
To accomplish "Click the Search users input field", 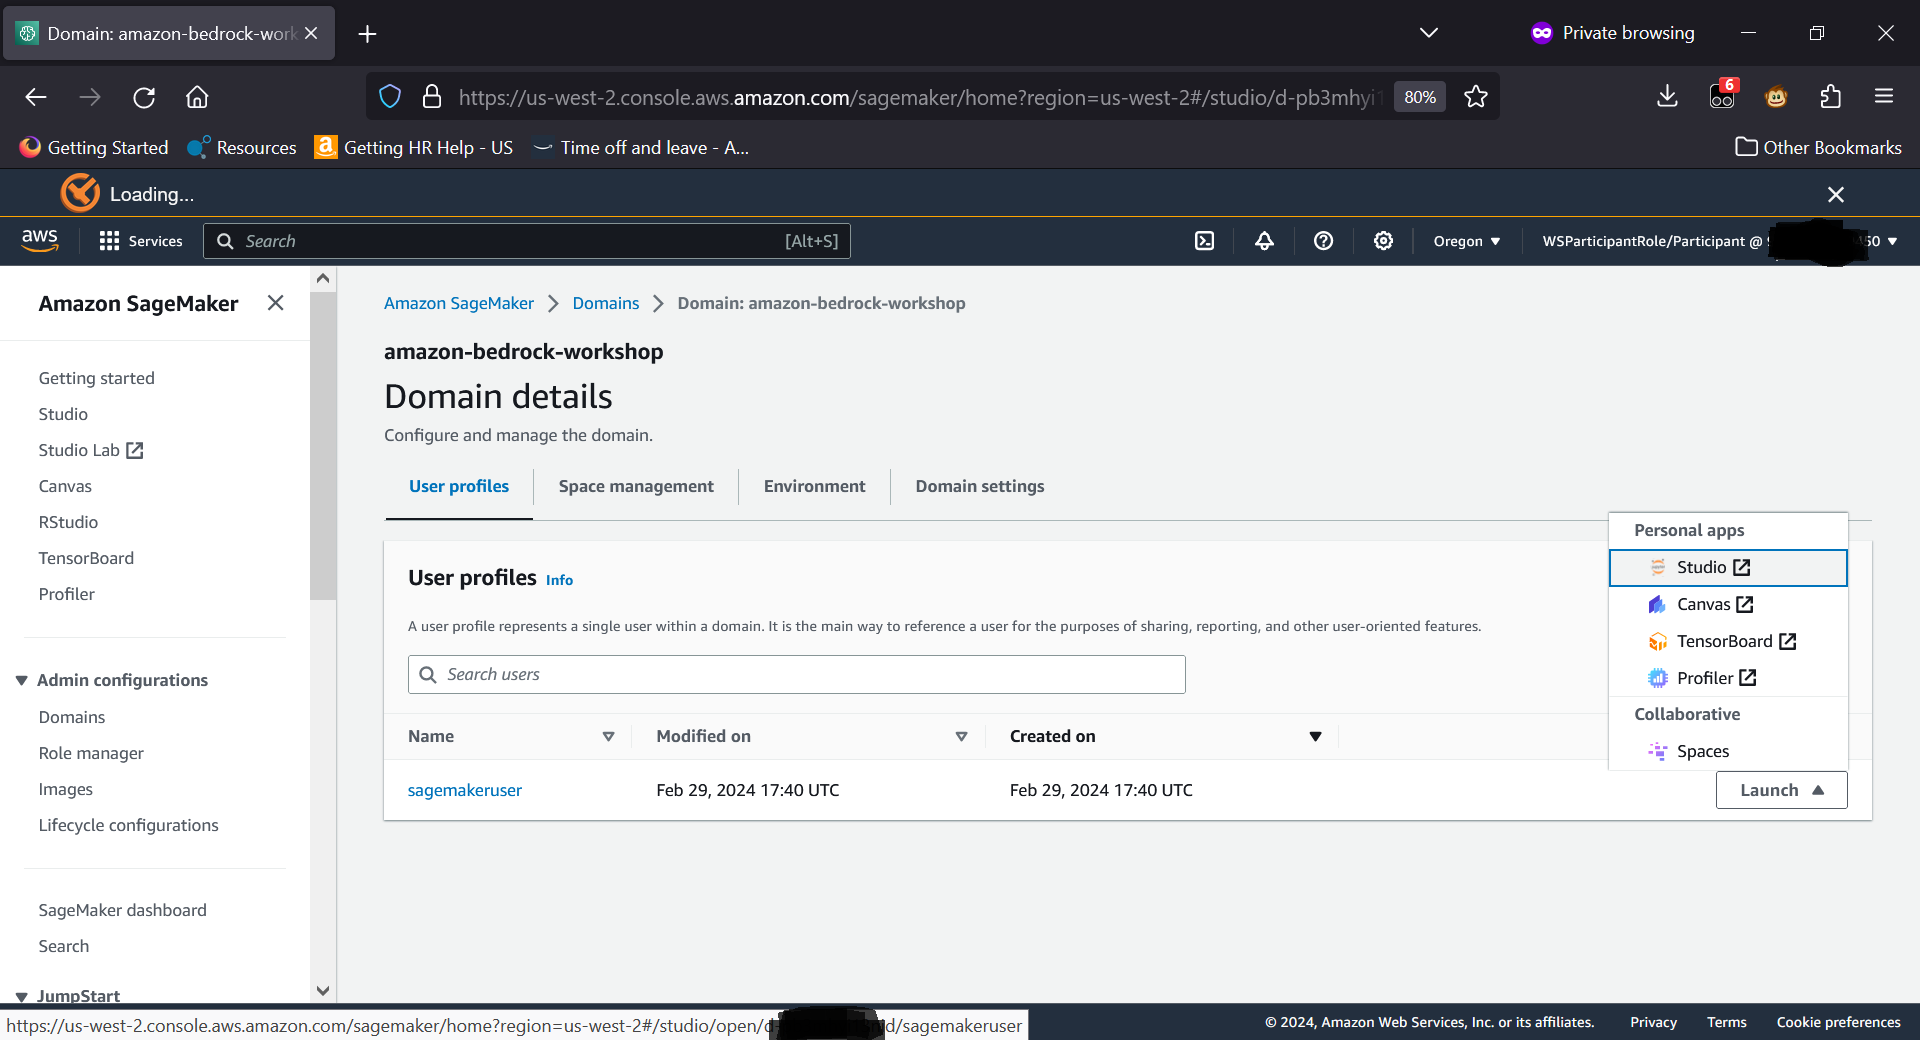I will [x=797, y=675].
